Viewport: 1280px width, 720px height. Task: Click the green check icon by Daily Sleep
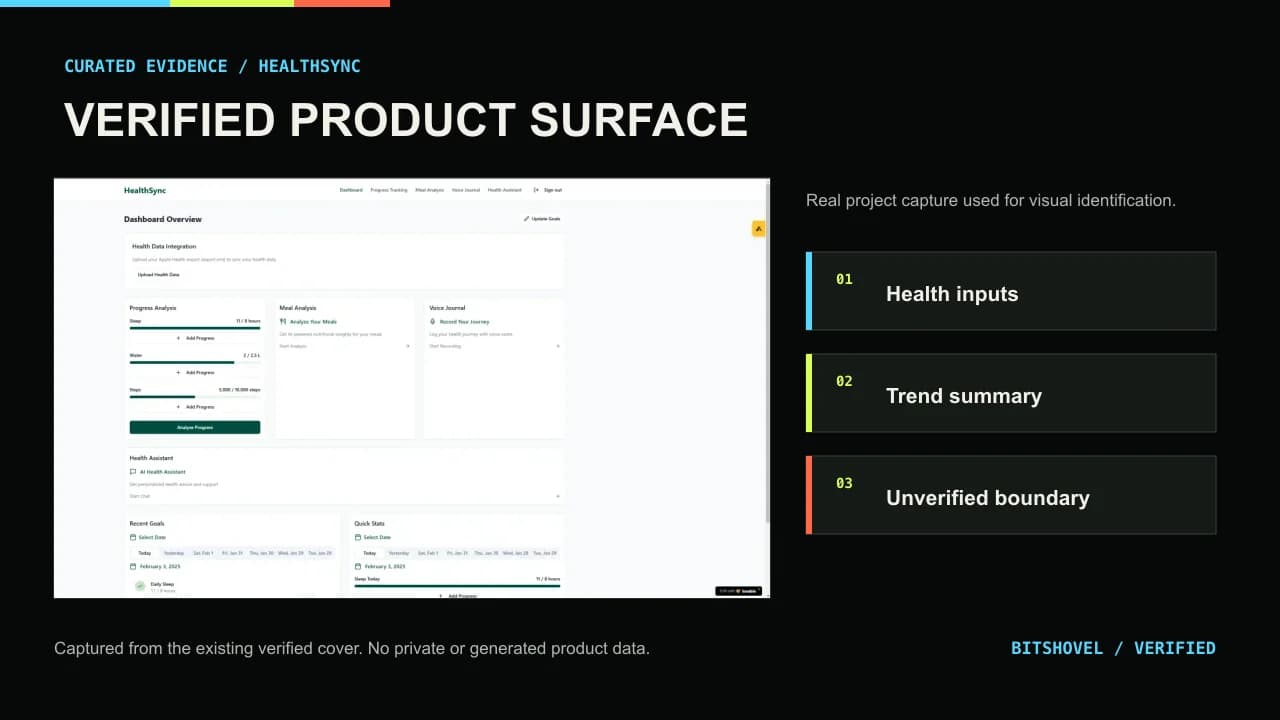tap(140, 586)
